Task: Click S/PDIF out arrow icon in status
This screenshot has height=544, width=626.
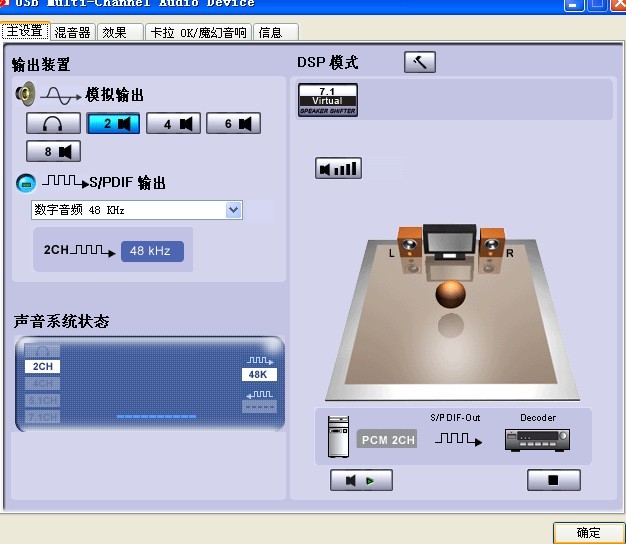Action: pyautogui.click(x=260, y=360)
